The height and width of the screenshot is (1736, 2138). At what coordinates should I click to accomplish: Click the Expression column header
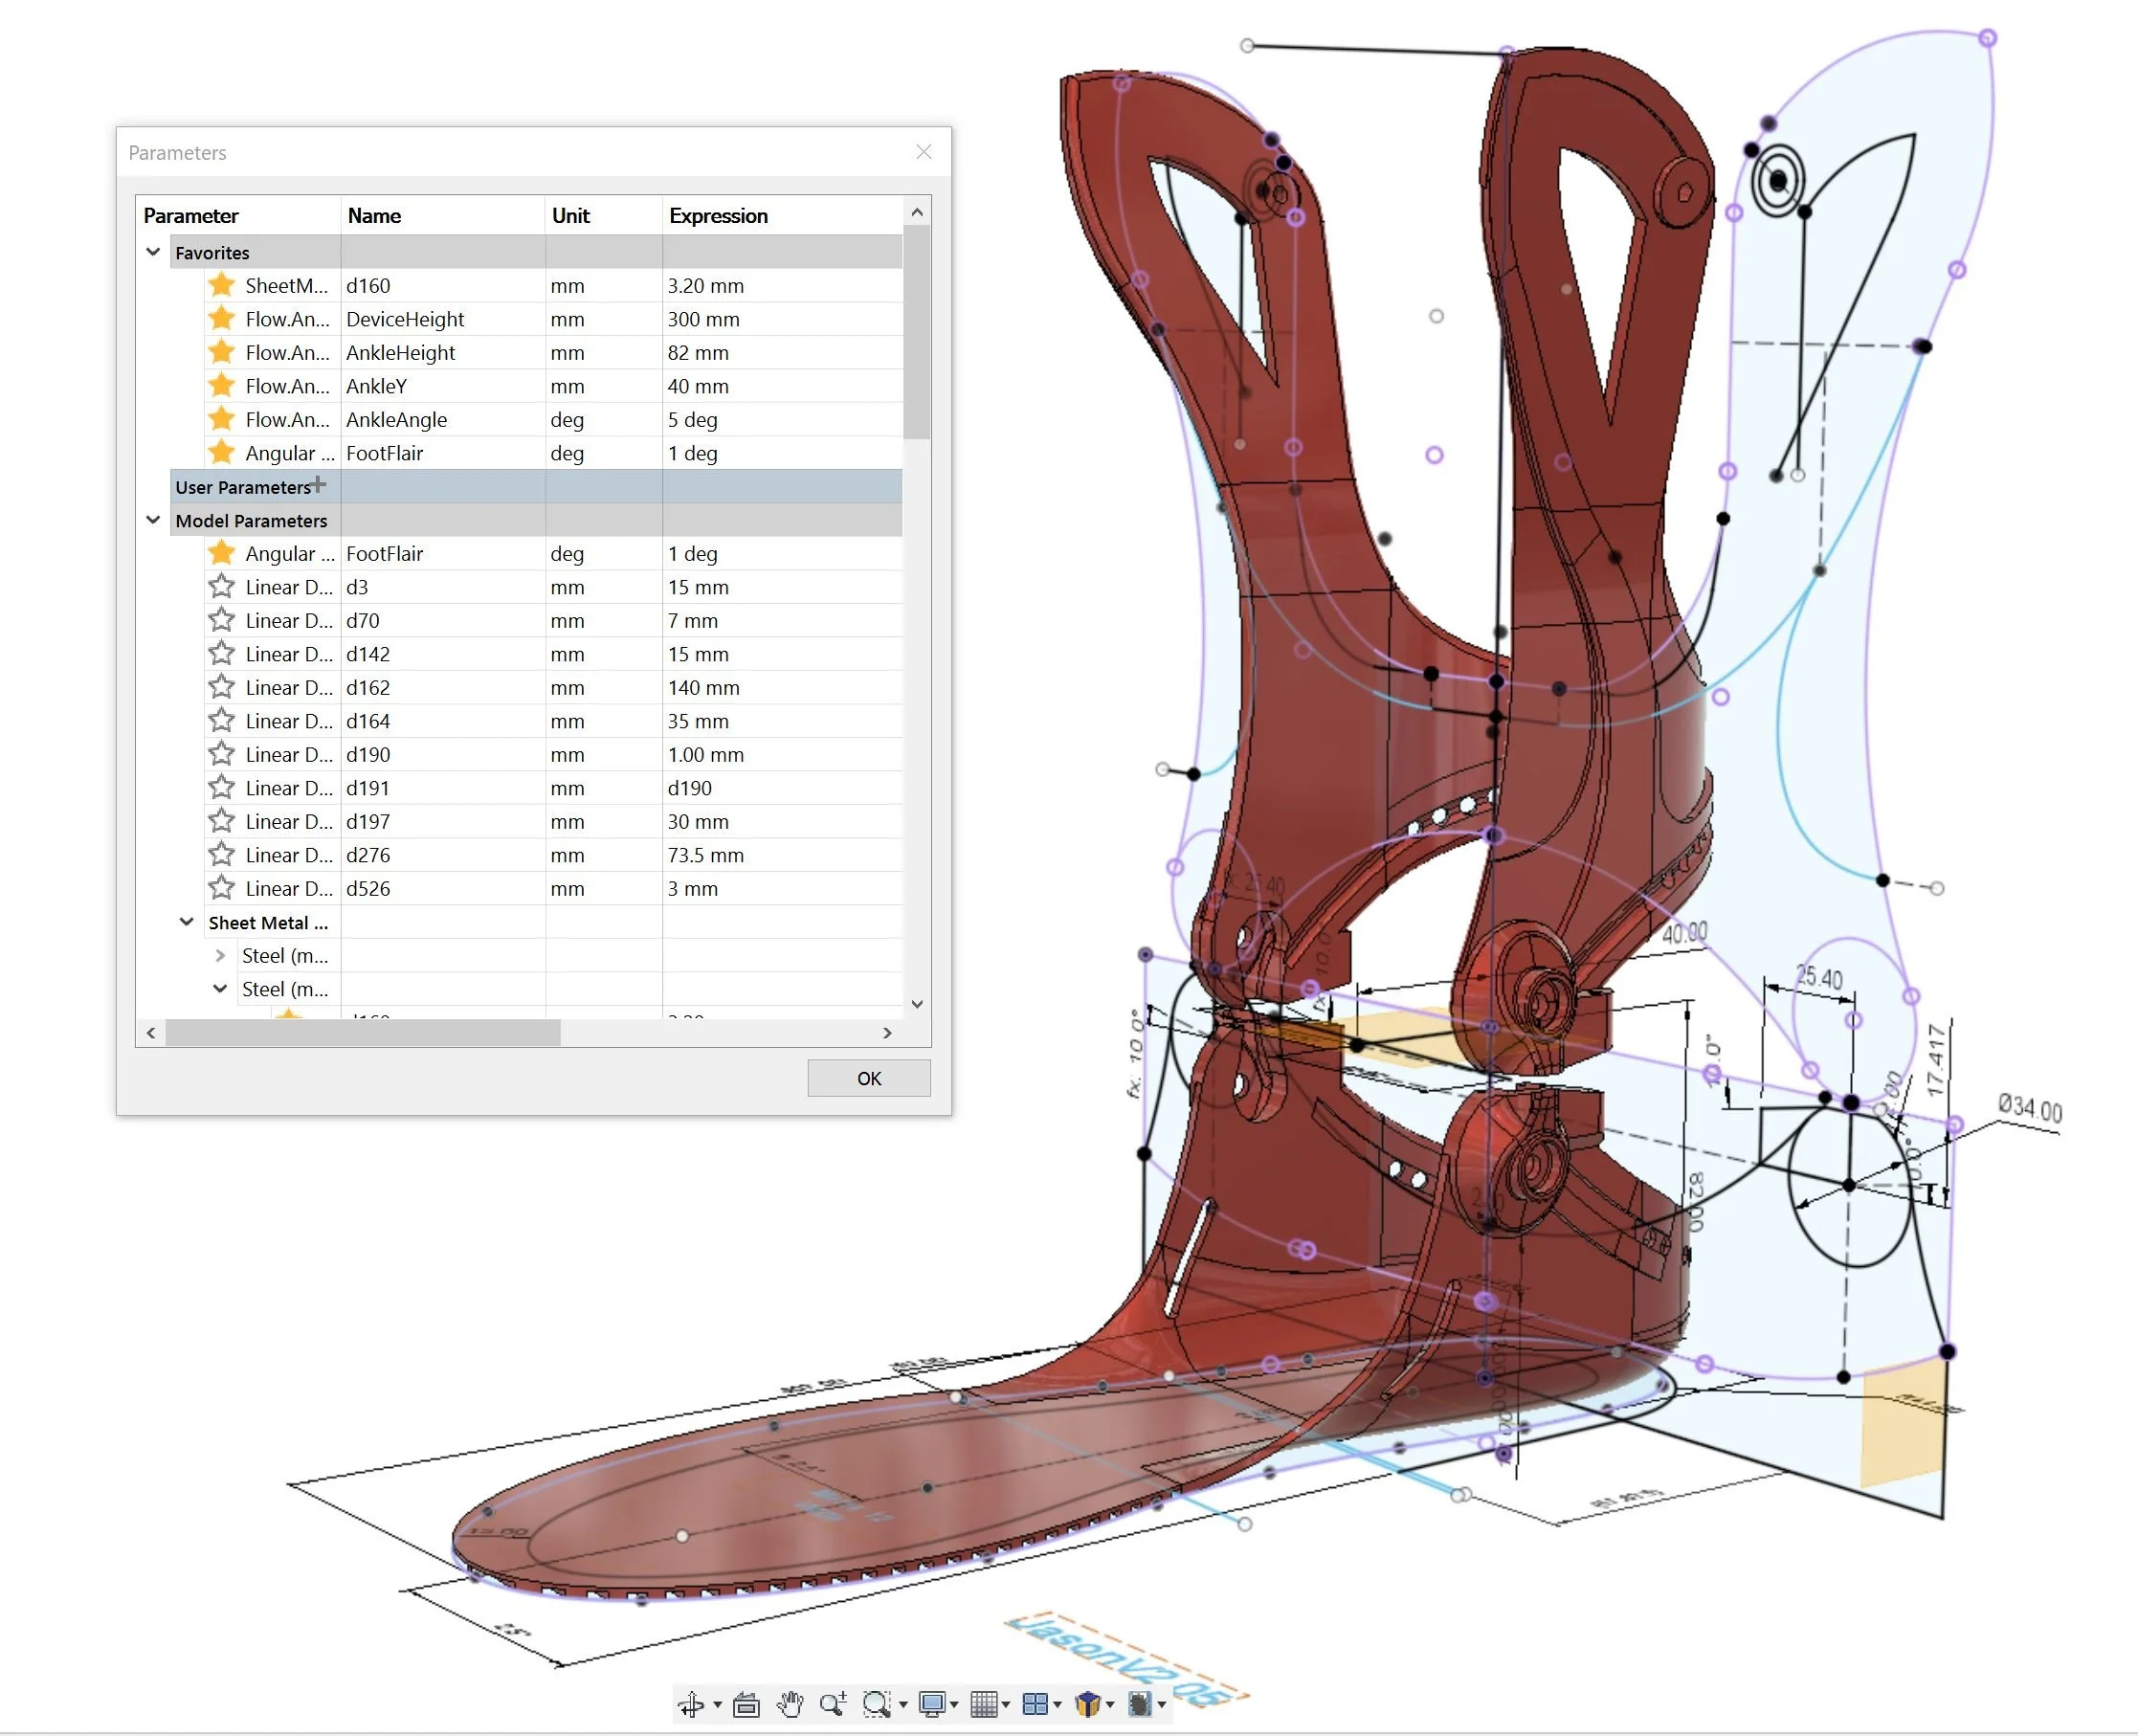718,216
